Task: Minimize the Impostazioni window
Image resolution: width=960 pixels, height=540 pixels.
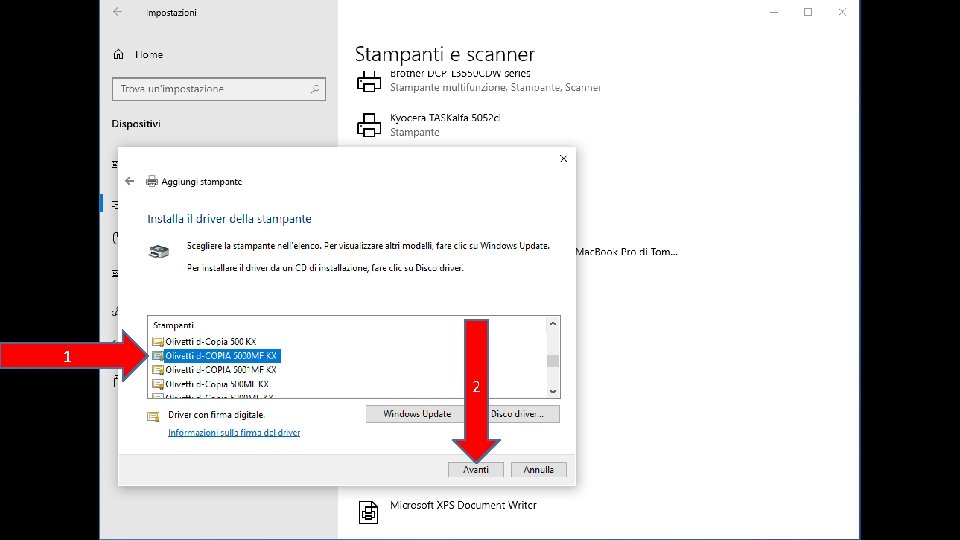Action: click(774, 12)
